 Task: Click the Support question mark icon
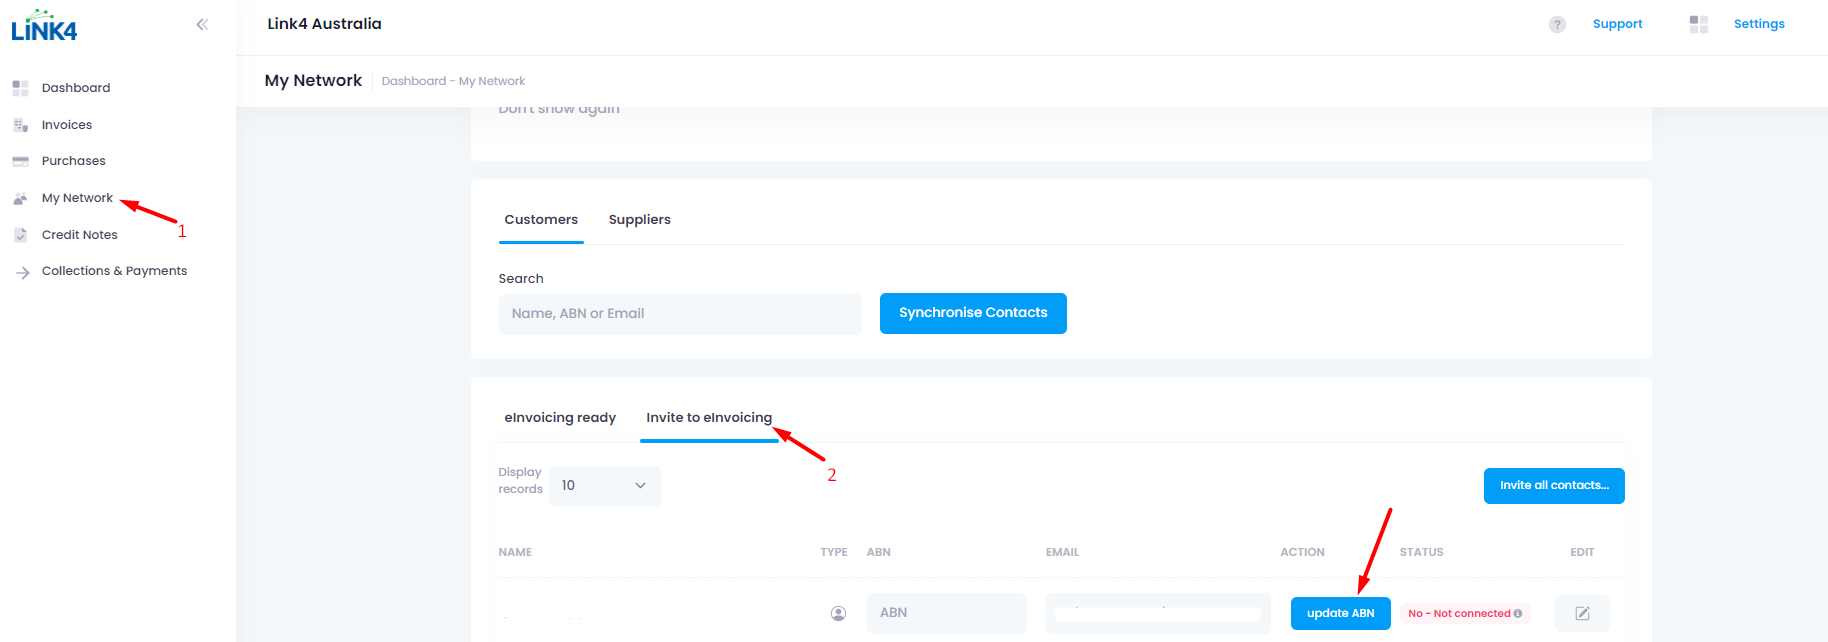tap(1557, 24)
